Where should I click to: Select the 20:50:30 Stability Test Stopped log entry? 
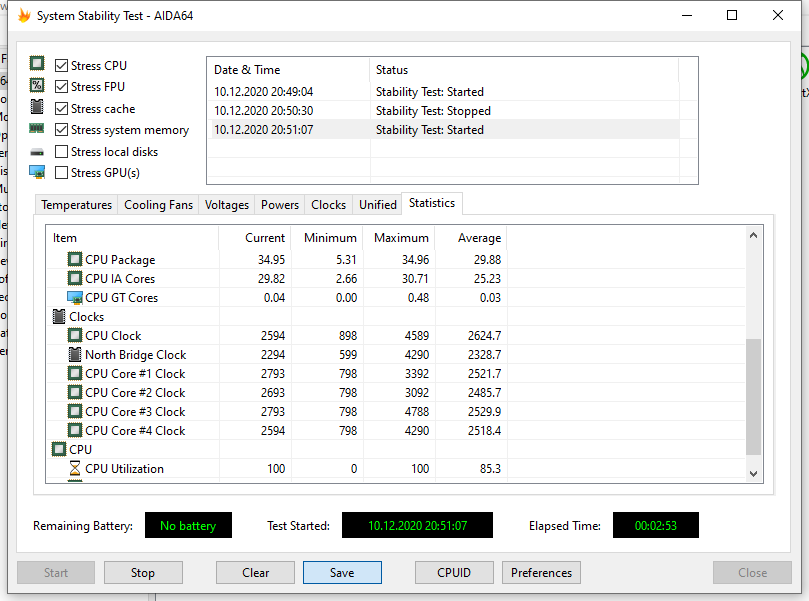click(x=433, y=111)
